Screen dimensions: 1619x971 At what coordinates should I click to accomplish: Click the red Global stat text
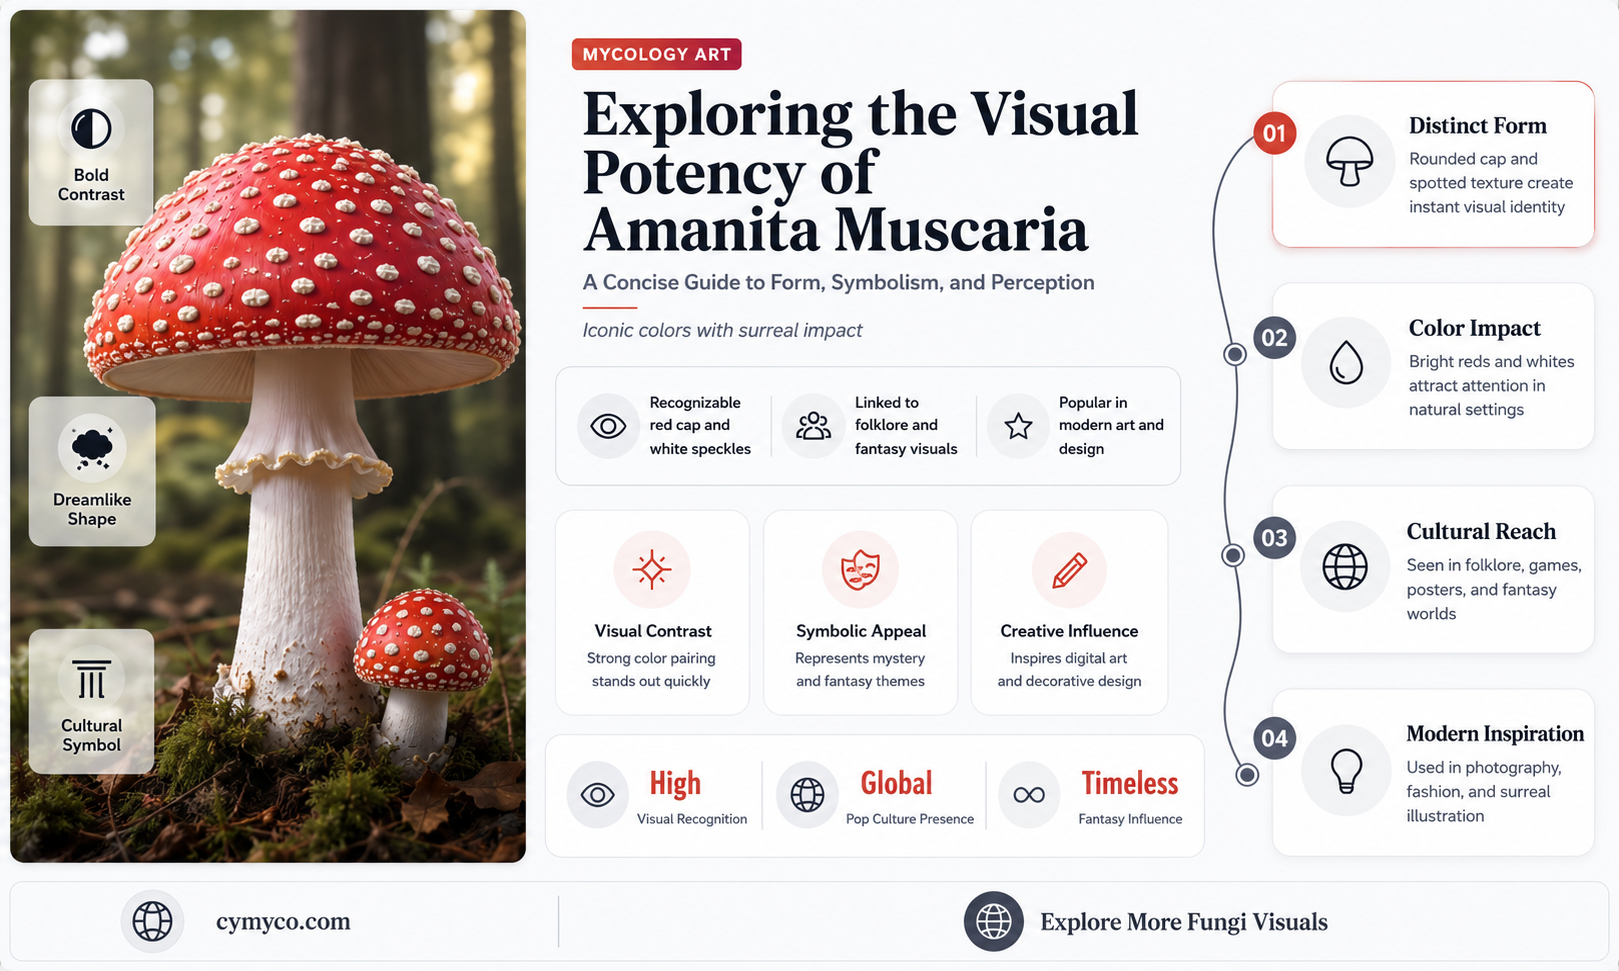(896, 783)
